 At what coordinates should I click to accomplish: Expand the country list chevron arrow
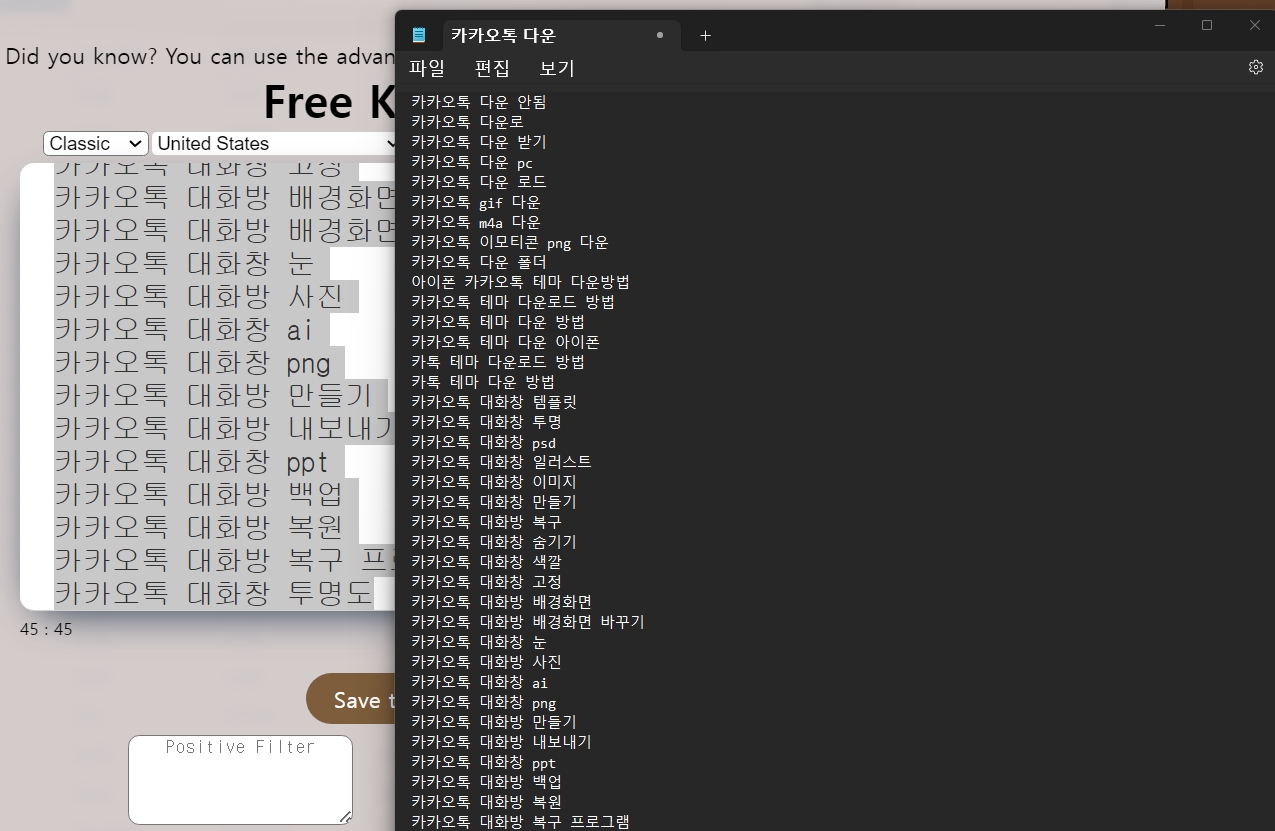pyautogui.click(x=390, y=143)
